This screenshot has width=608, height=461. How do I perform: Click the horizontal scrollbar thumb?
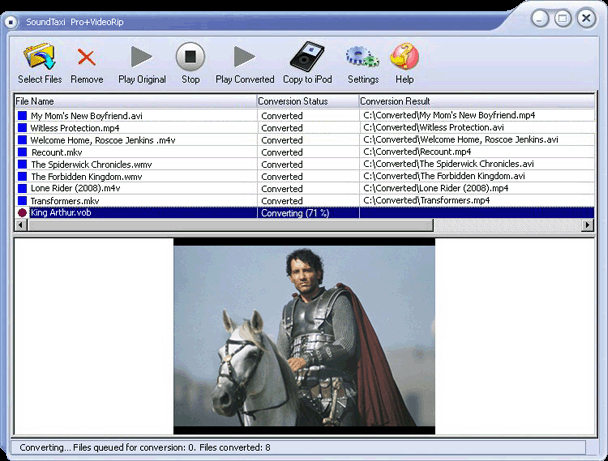click(x=230, y=225)
